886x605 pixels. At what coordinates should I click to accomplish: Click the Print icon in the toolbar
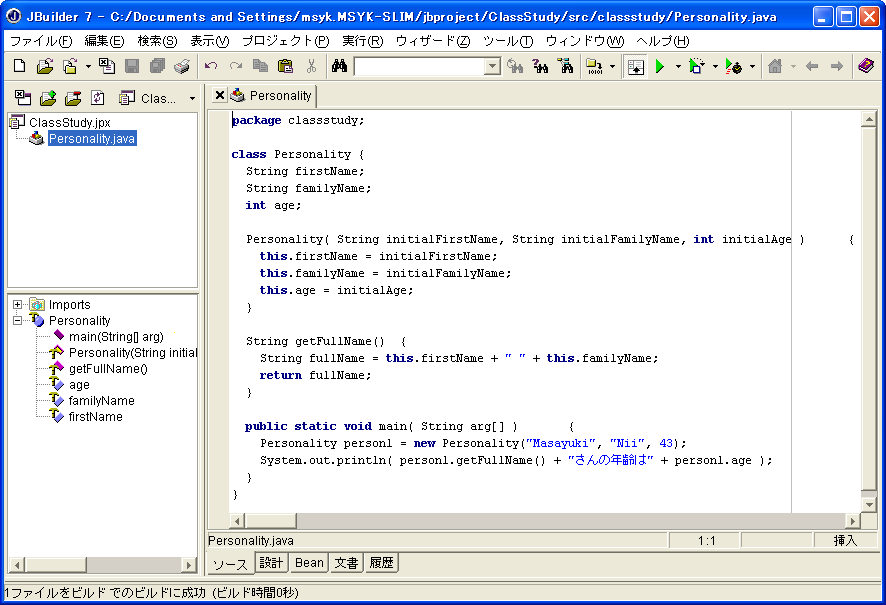pyautogui.click(x=181, y=66)
